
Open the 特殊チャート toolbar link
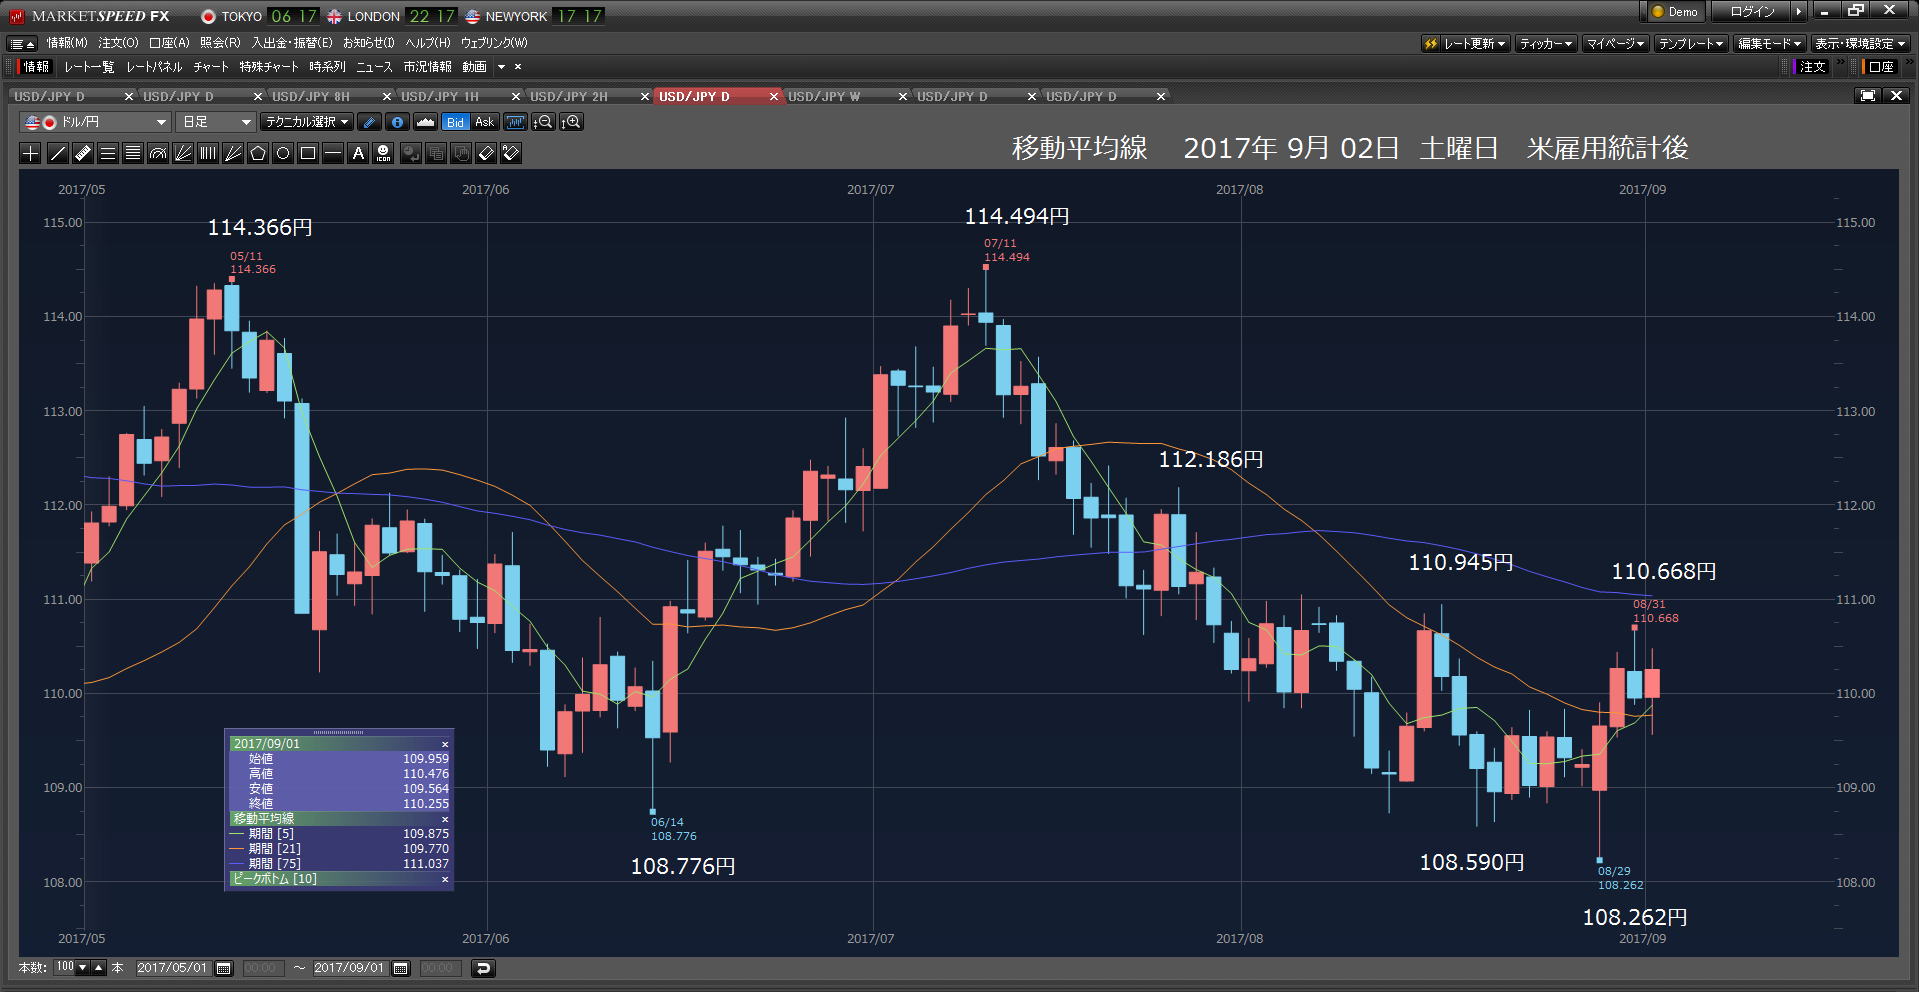tap(269, 67)
